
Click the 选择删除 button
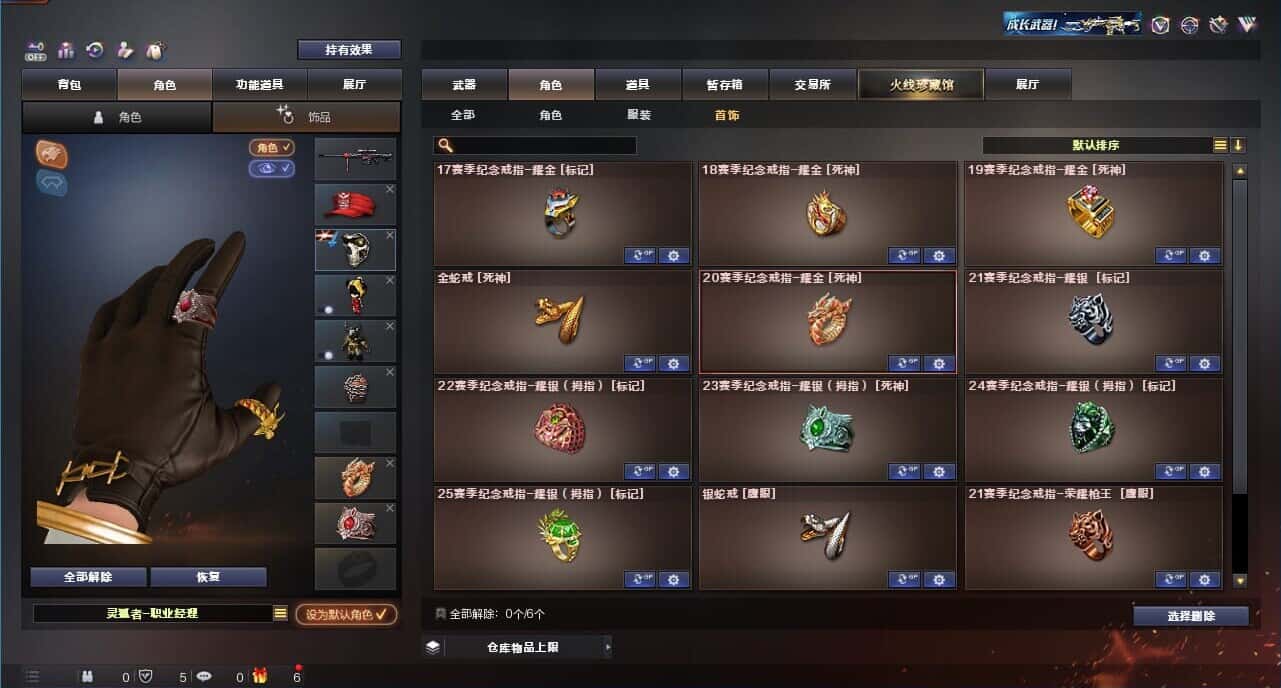[1191, 616]
